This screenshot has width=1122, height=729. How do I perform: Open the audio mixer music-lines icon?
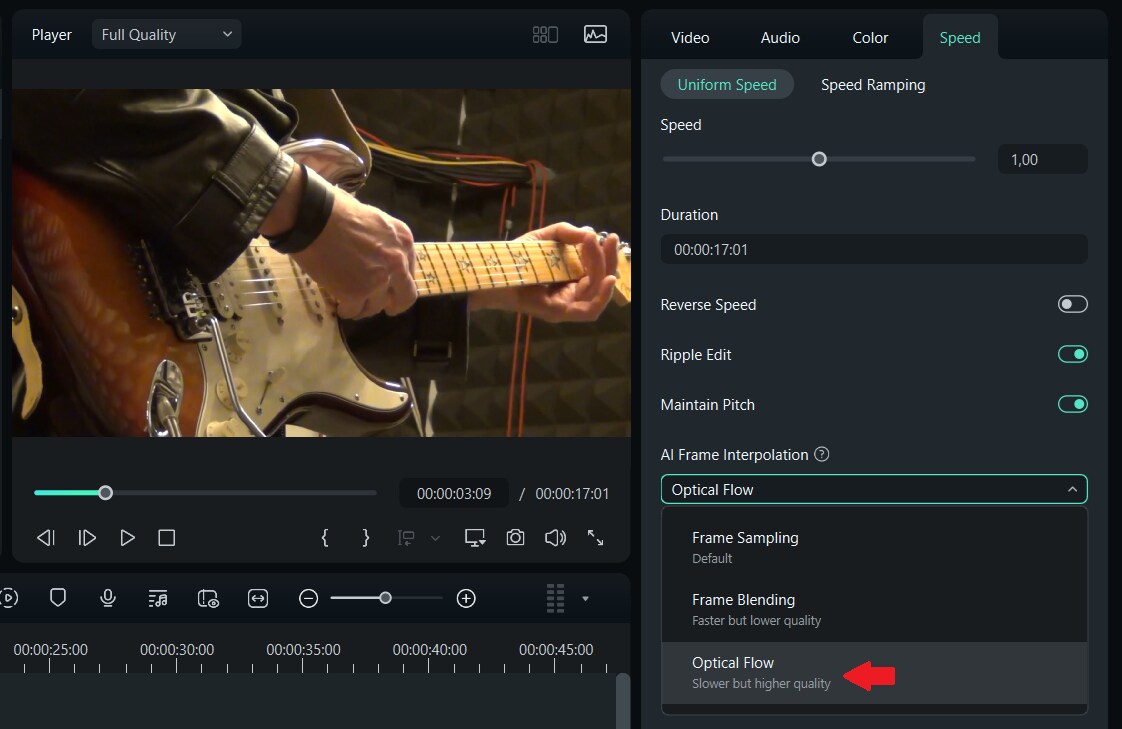pyautogui.click(x=157, y=598)
